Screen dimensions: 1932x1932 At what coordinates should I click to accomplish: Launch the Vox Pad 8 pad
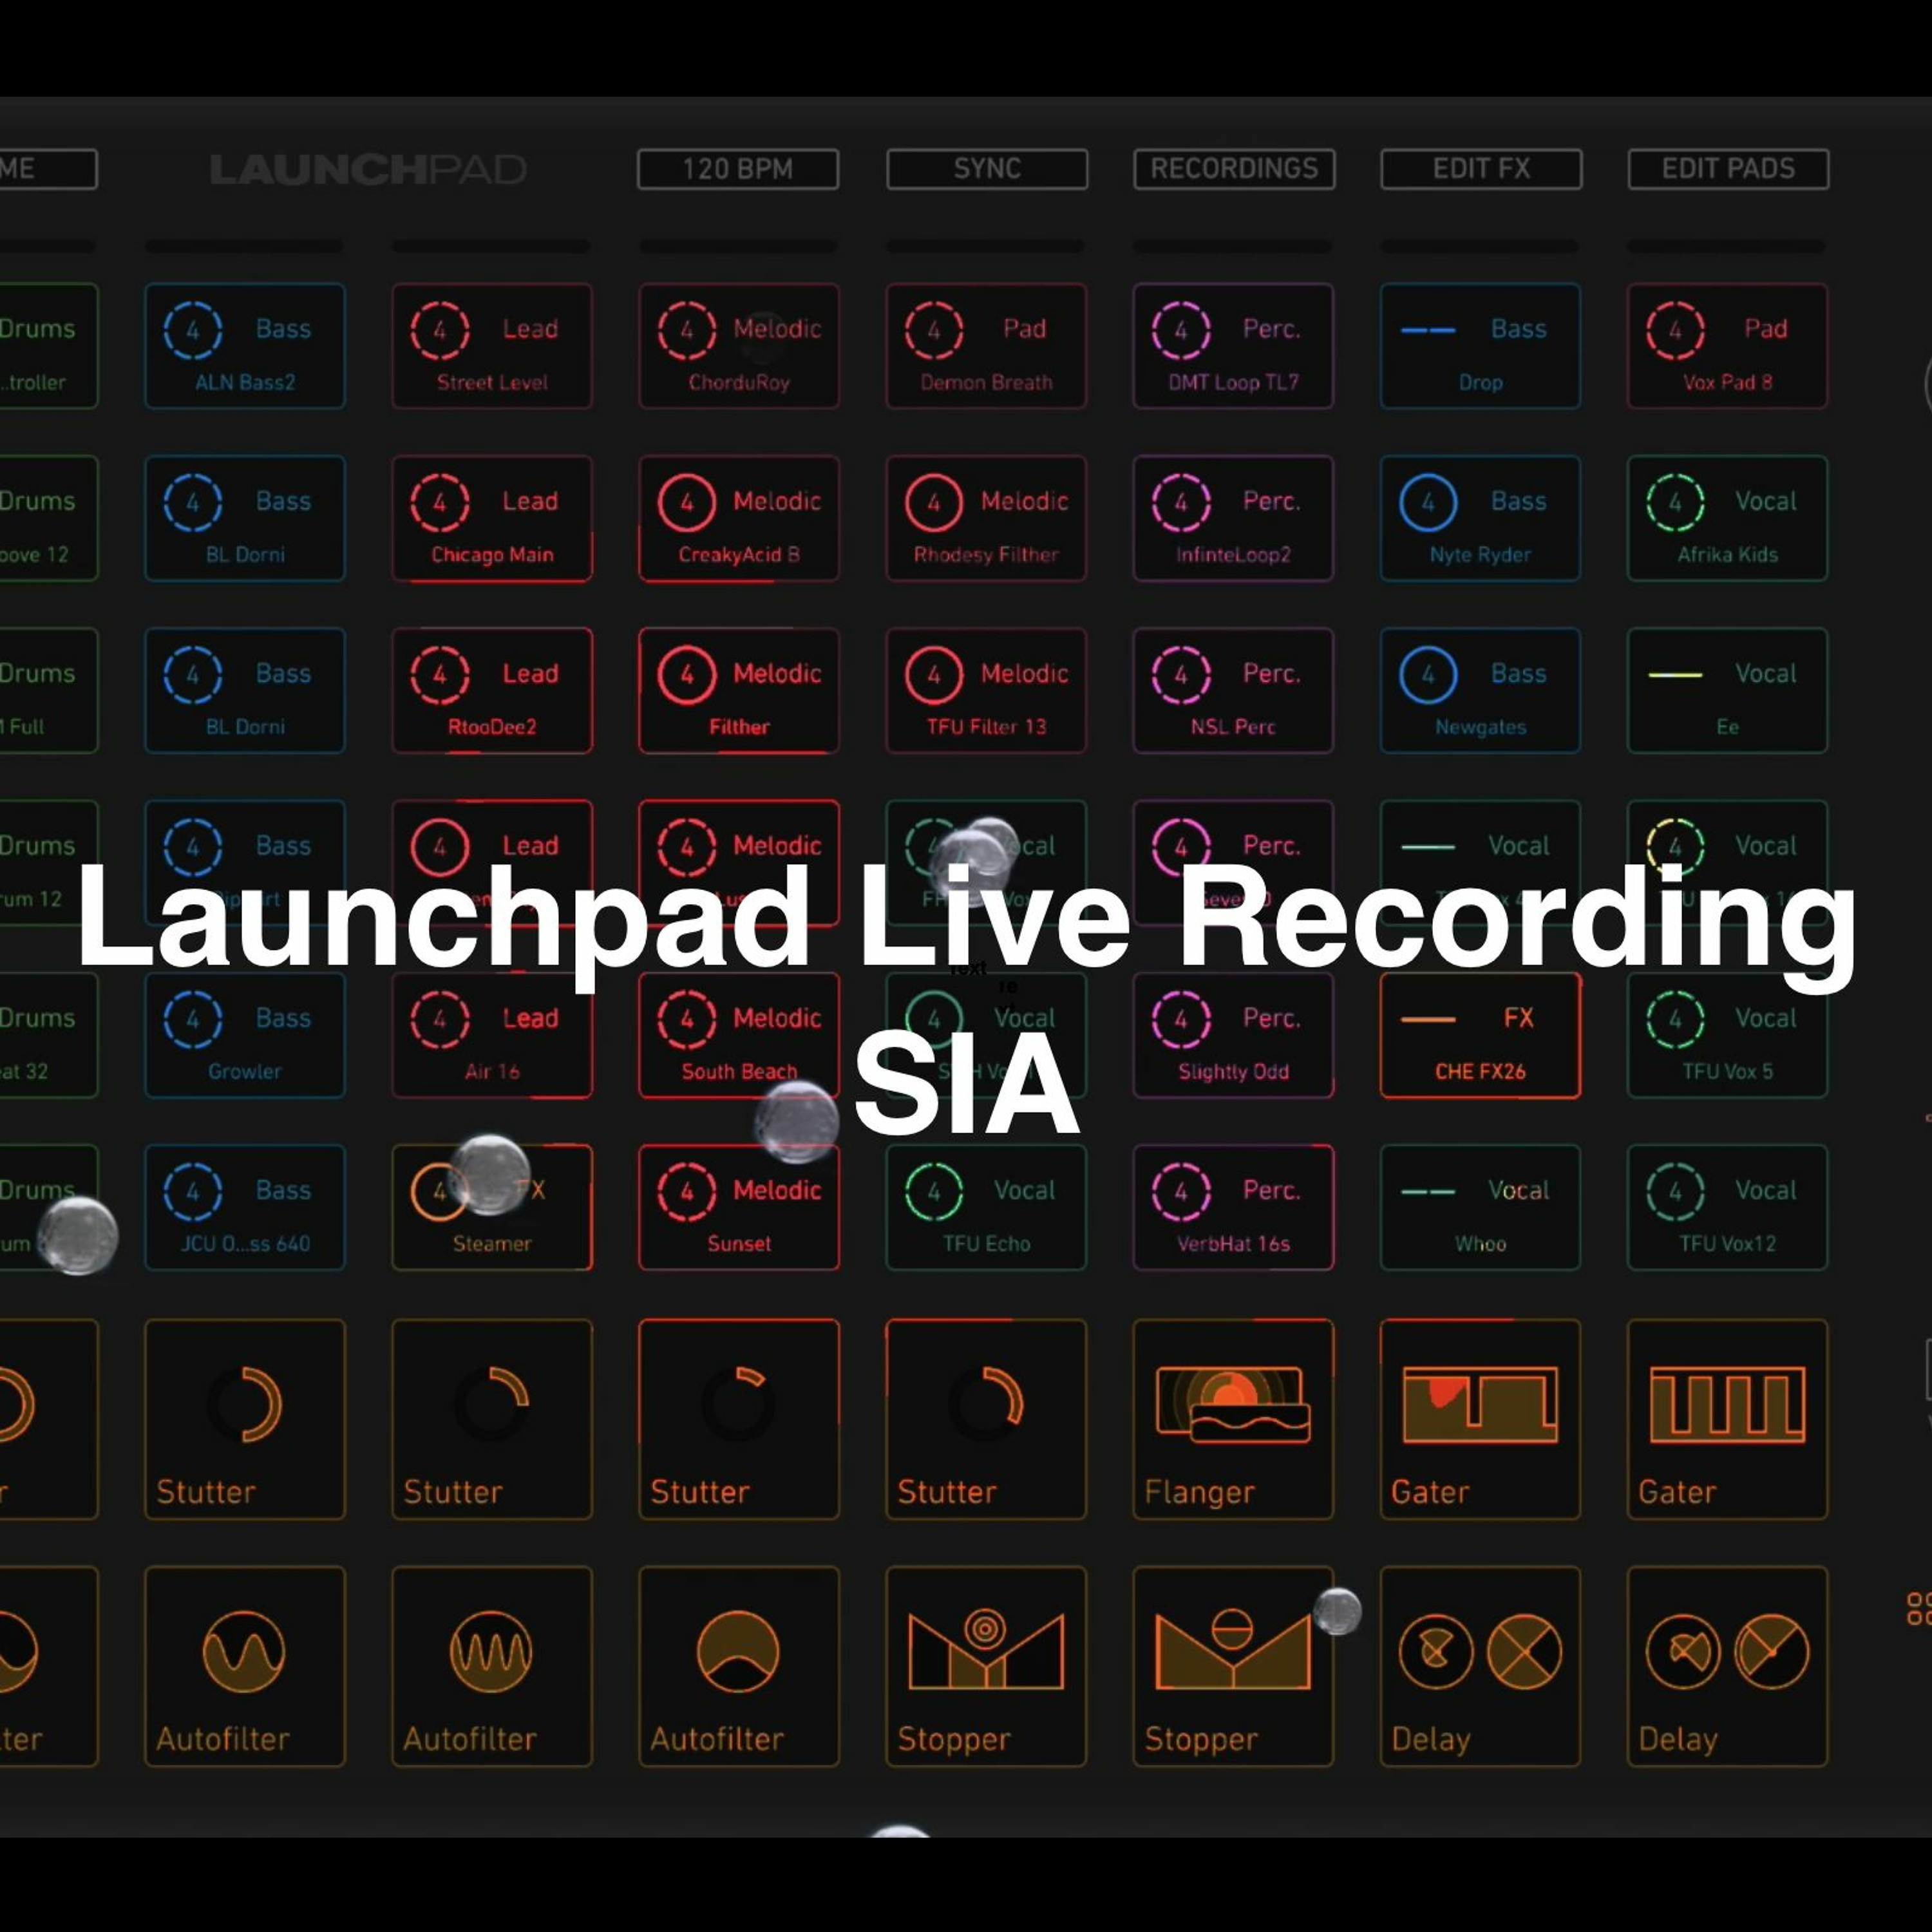(1727, 346)
